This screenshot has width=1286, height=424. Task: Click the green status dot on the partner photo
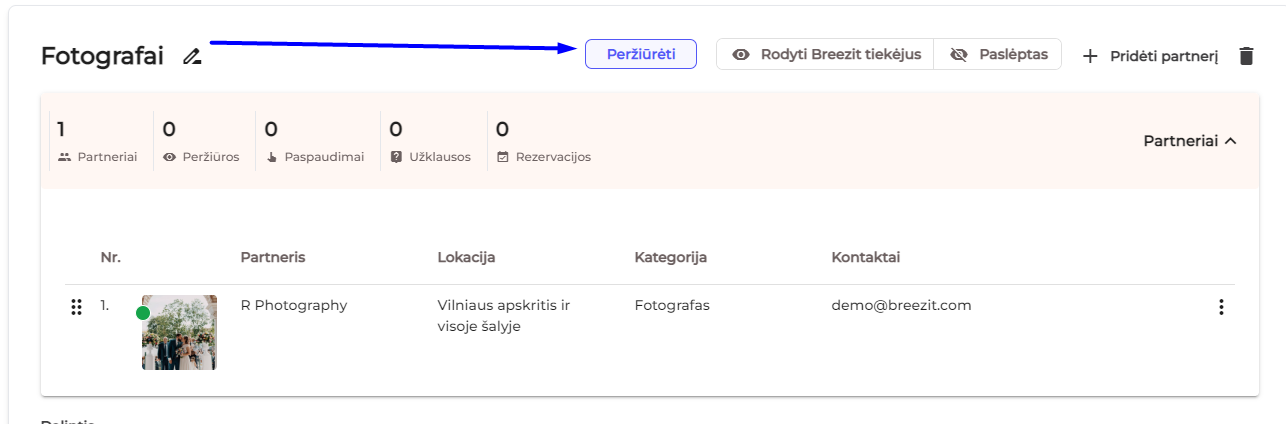point(143,313)
